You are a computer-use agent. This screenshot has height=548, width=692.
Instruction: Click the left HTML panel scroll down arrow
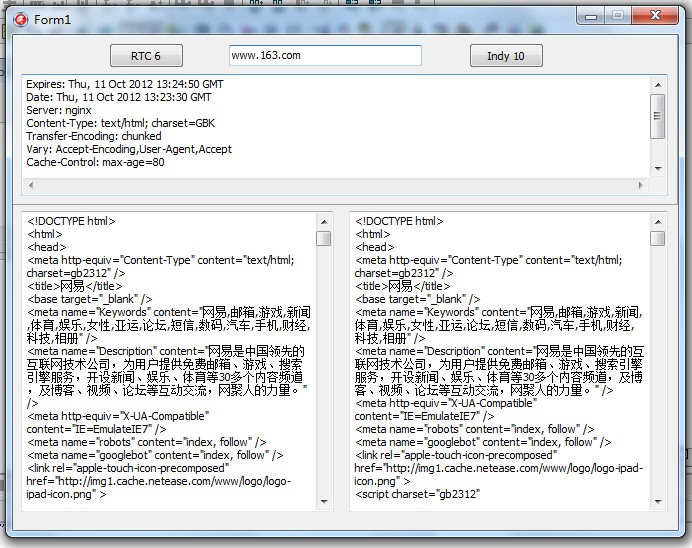click(x=324, y=501)
